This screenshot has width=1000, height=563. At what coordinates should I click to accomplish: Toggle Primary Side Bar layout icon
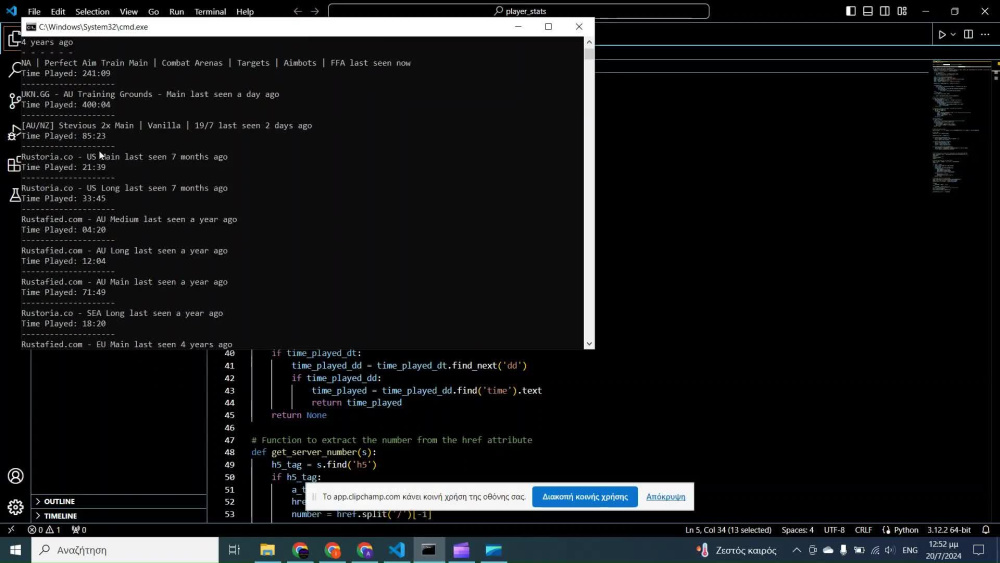(x=851, y=11)
